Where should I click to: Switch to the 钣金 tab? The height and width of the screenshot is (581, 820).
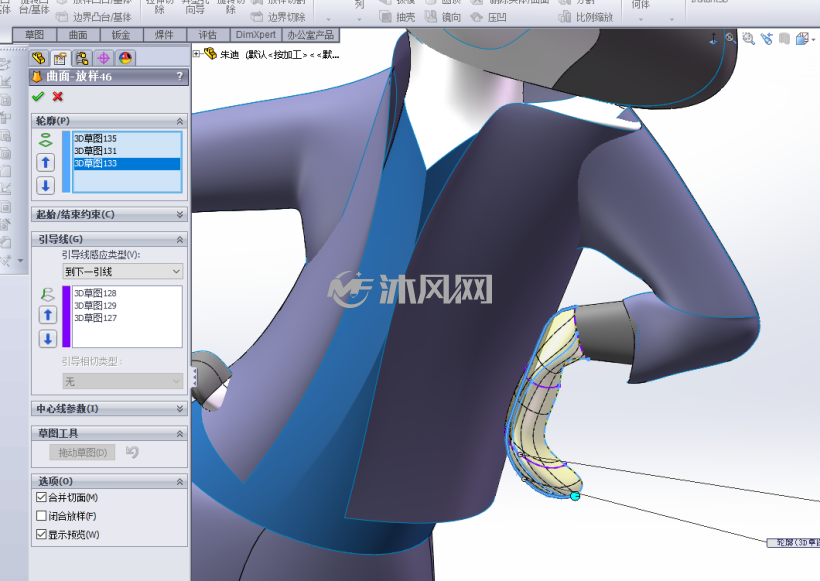coord(121,35)
